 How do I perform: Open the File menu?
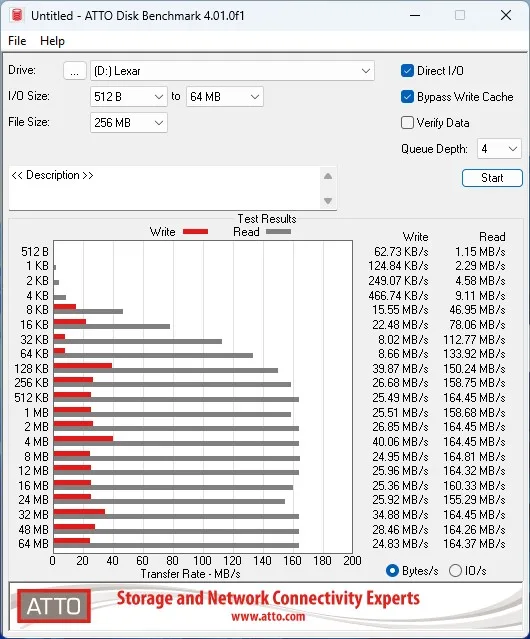[17, 41]
